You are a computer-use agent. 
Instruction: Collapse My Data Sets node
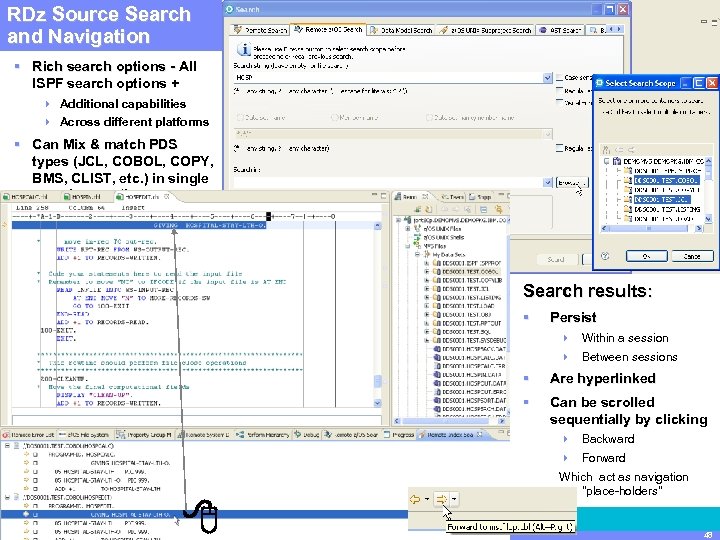(x=417, y=254)
